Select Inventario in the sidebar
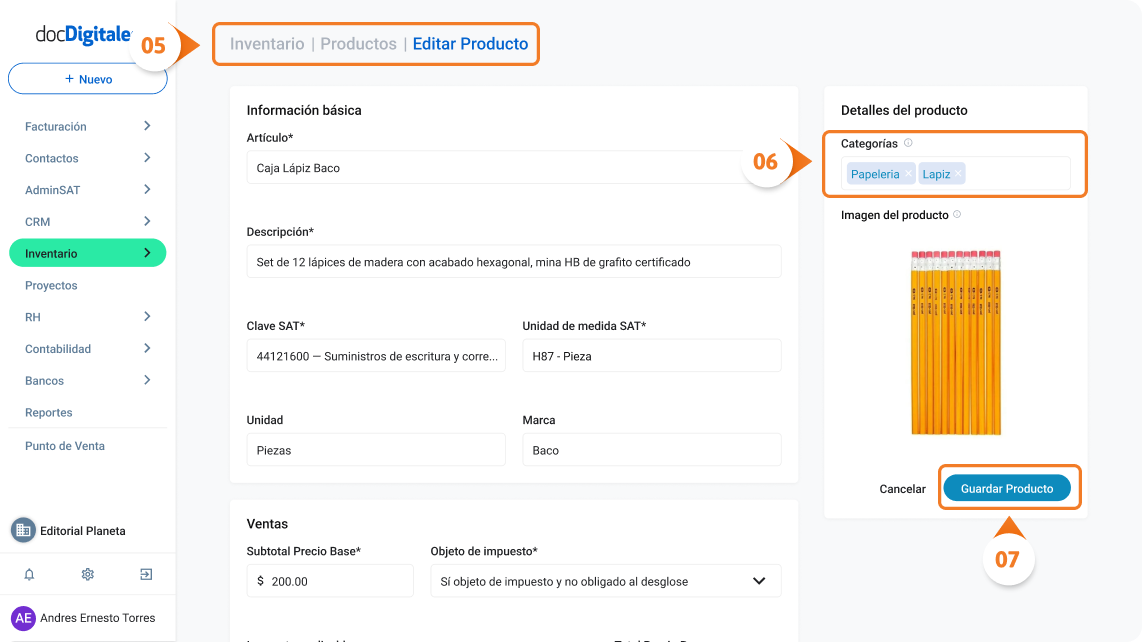This screenshot has width=1142, height=642. [x=87, y=253]
